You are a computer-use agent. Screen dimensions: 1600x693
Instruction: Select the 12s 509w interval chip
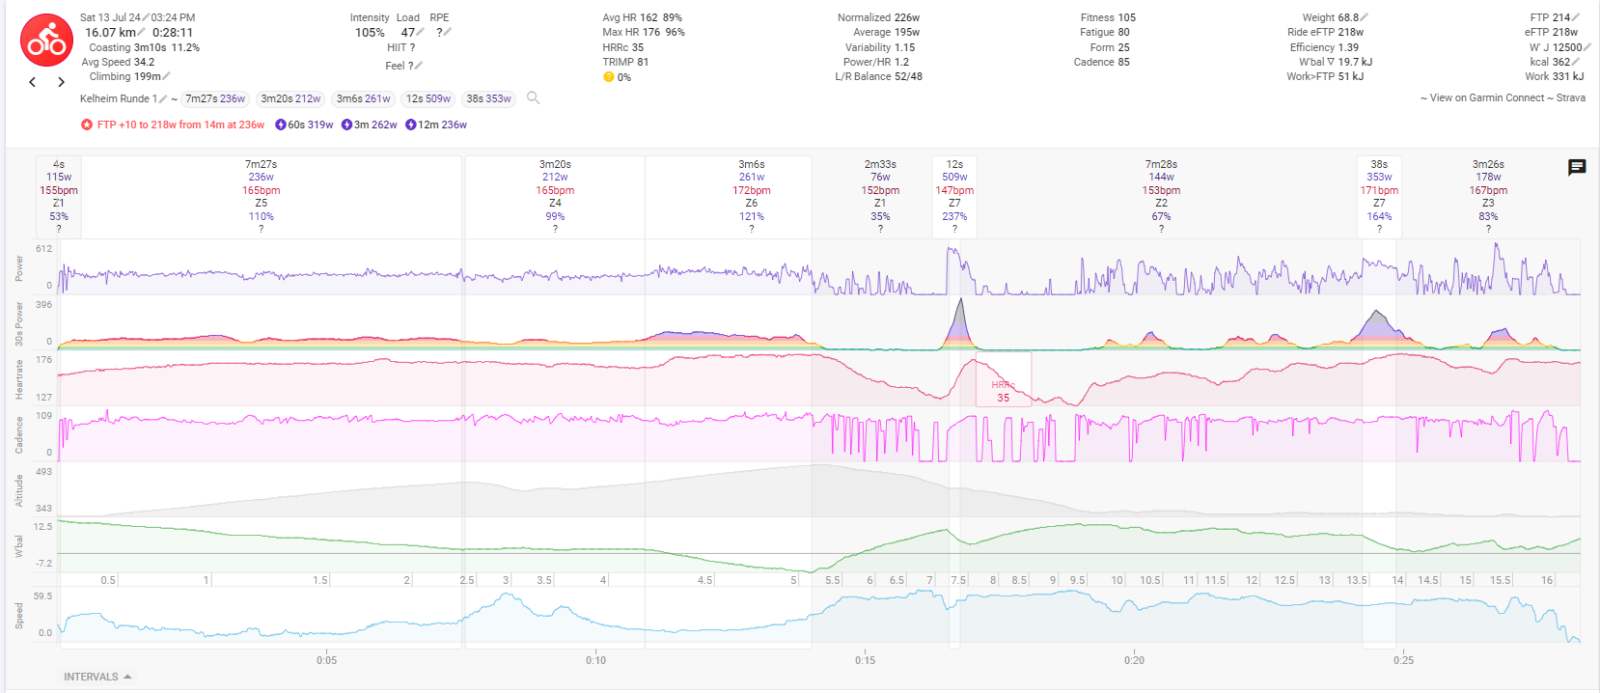click(x=428, y=99)
